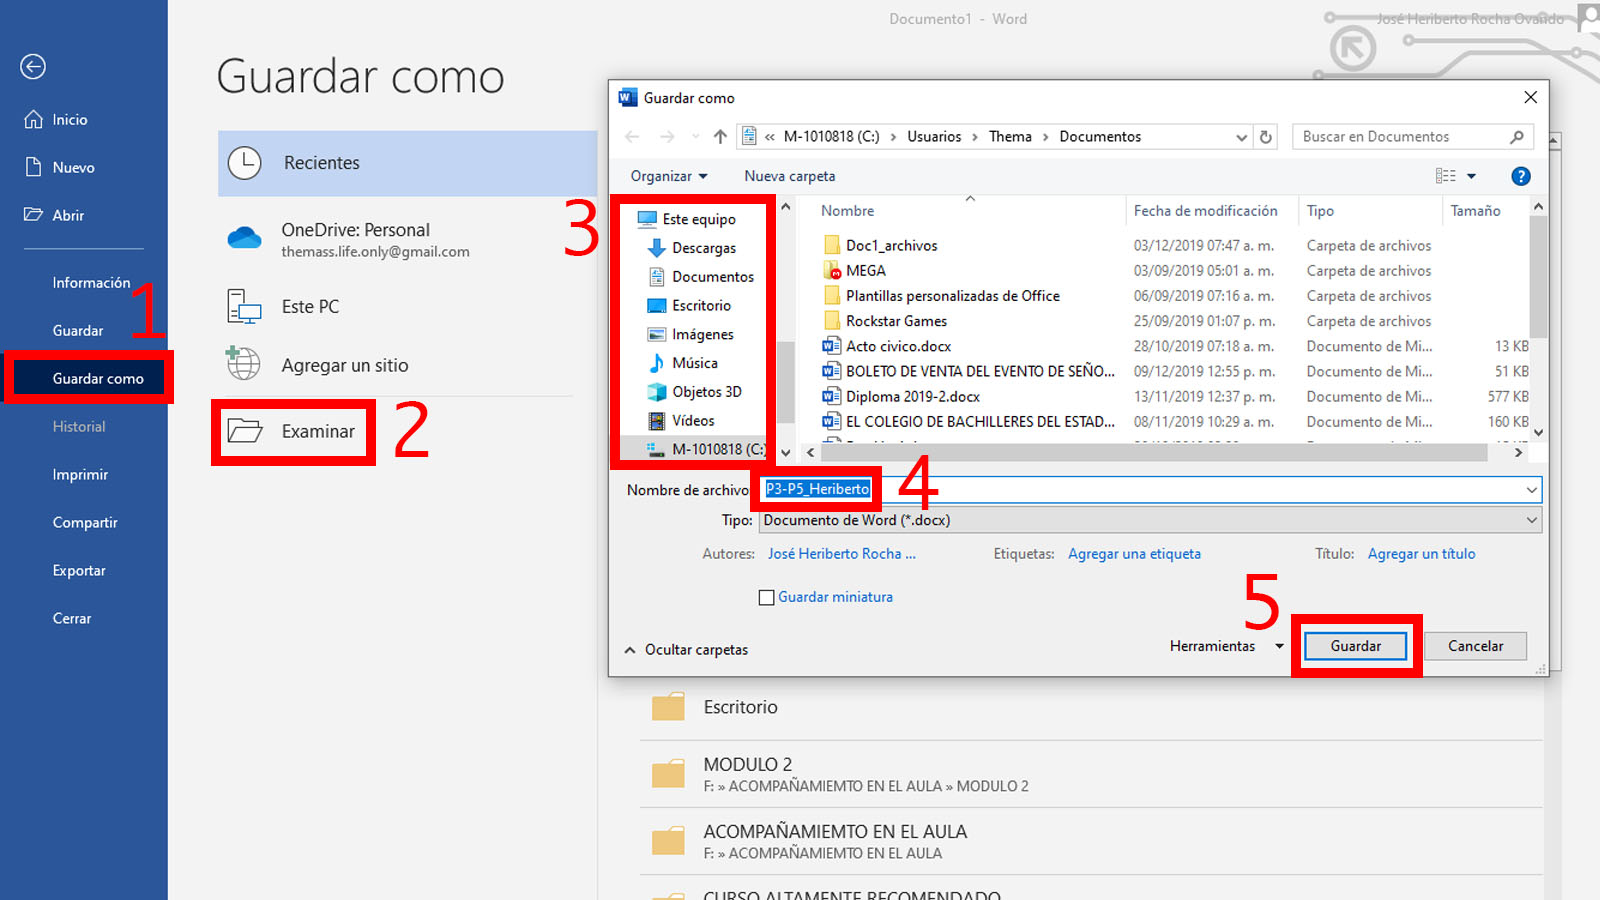This screenshot has width=1600, height=900.
Task: Click Agregar una etiqueta
Action: click(1134, 554)
